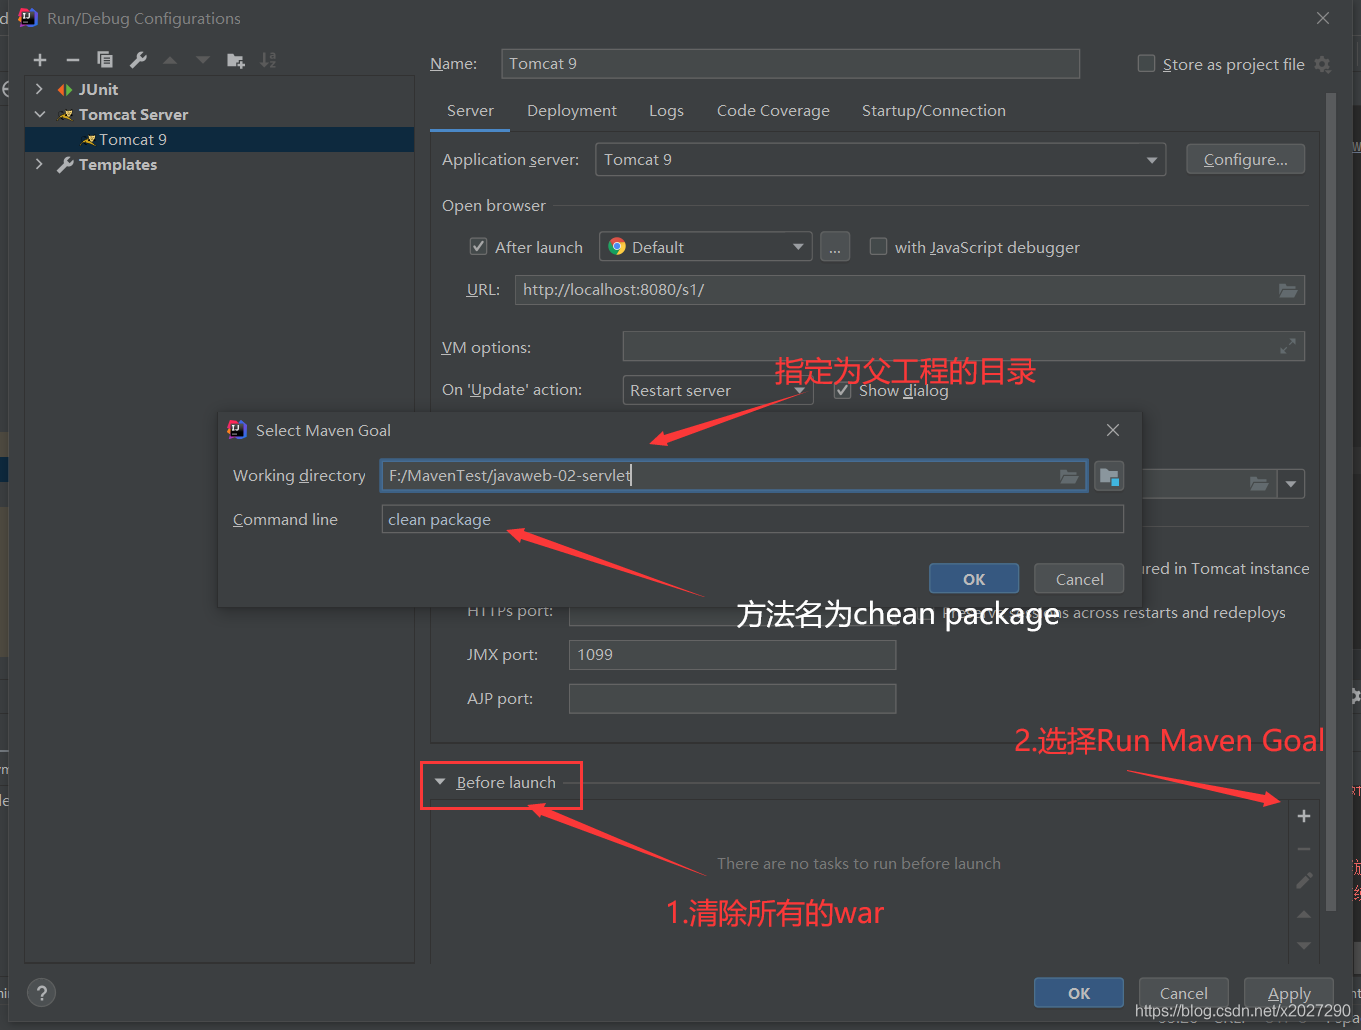Expand the VM options field
Image resolution: width=1361 pixels, height=1030 pixels.
tap(1288, 346)
